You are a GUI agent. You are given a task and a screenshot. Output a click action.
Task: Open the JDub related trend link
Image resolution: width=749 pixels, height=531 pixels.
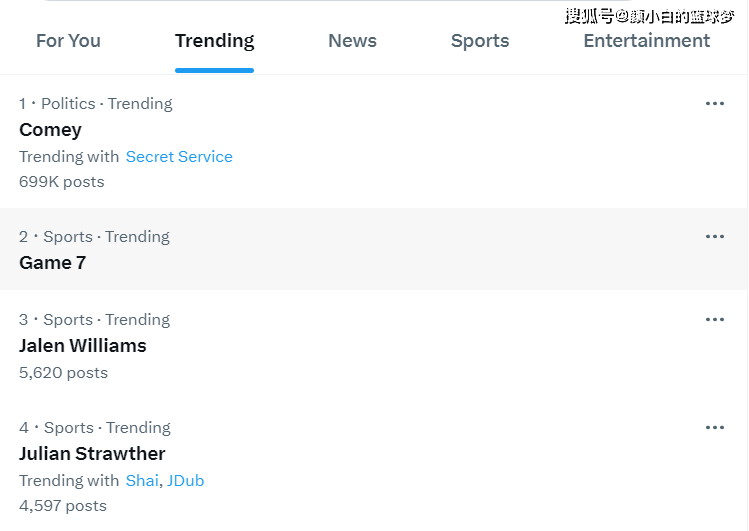click(185, 480)
